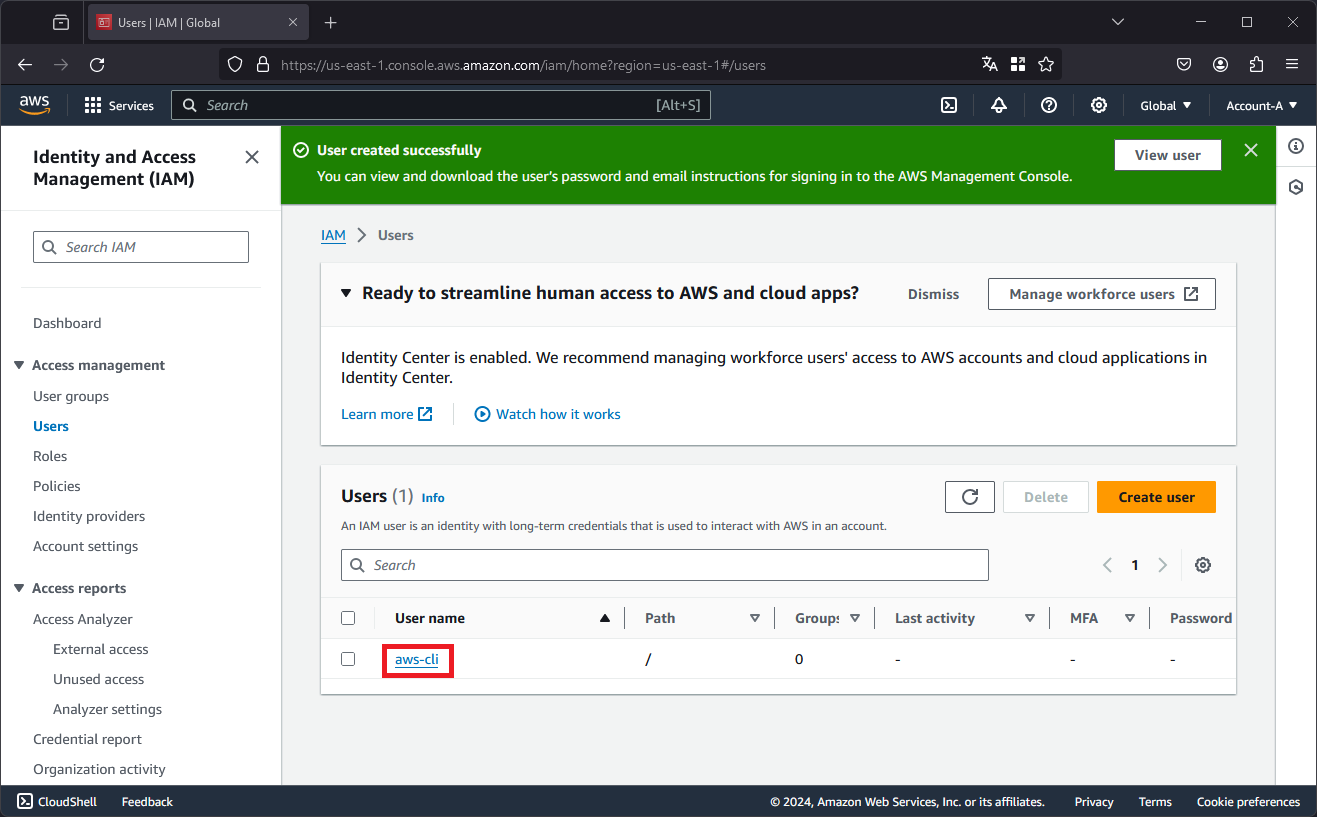Open console settings gear in top bar
The height and width of the screenshot is (817, 1317).
(x=1099, y=105)
